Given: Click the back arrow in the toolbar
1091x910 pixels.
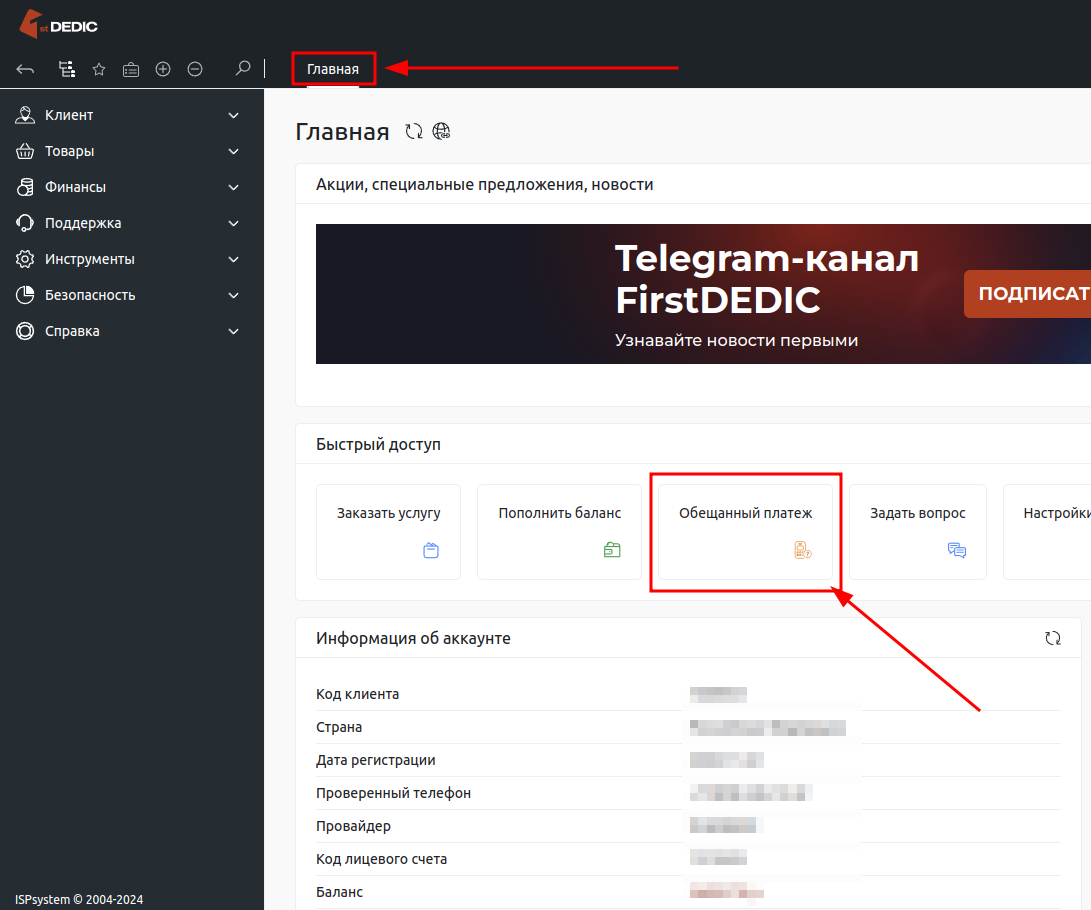Looking at the screenshot, I should [25, 69].
